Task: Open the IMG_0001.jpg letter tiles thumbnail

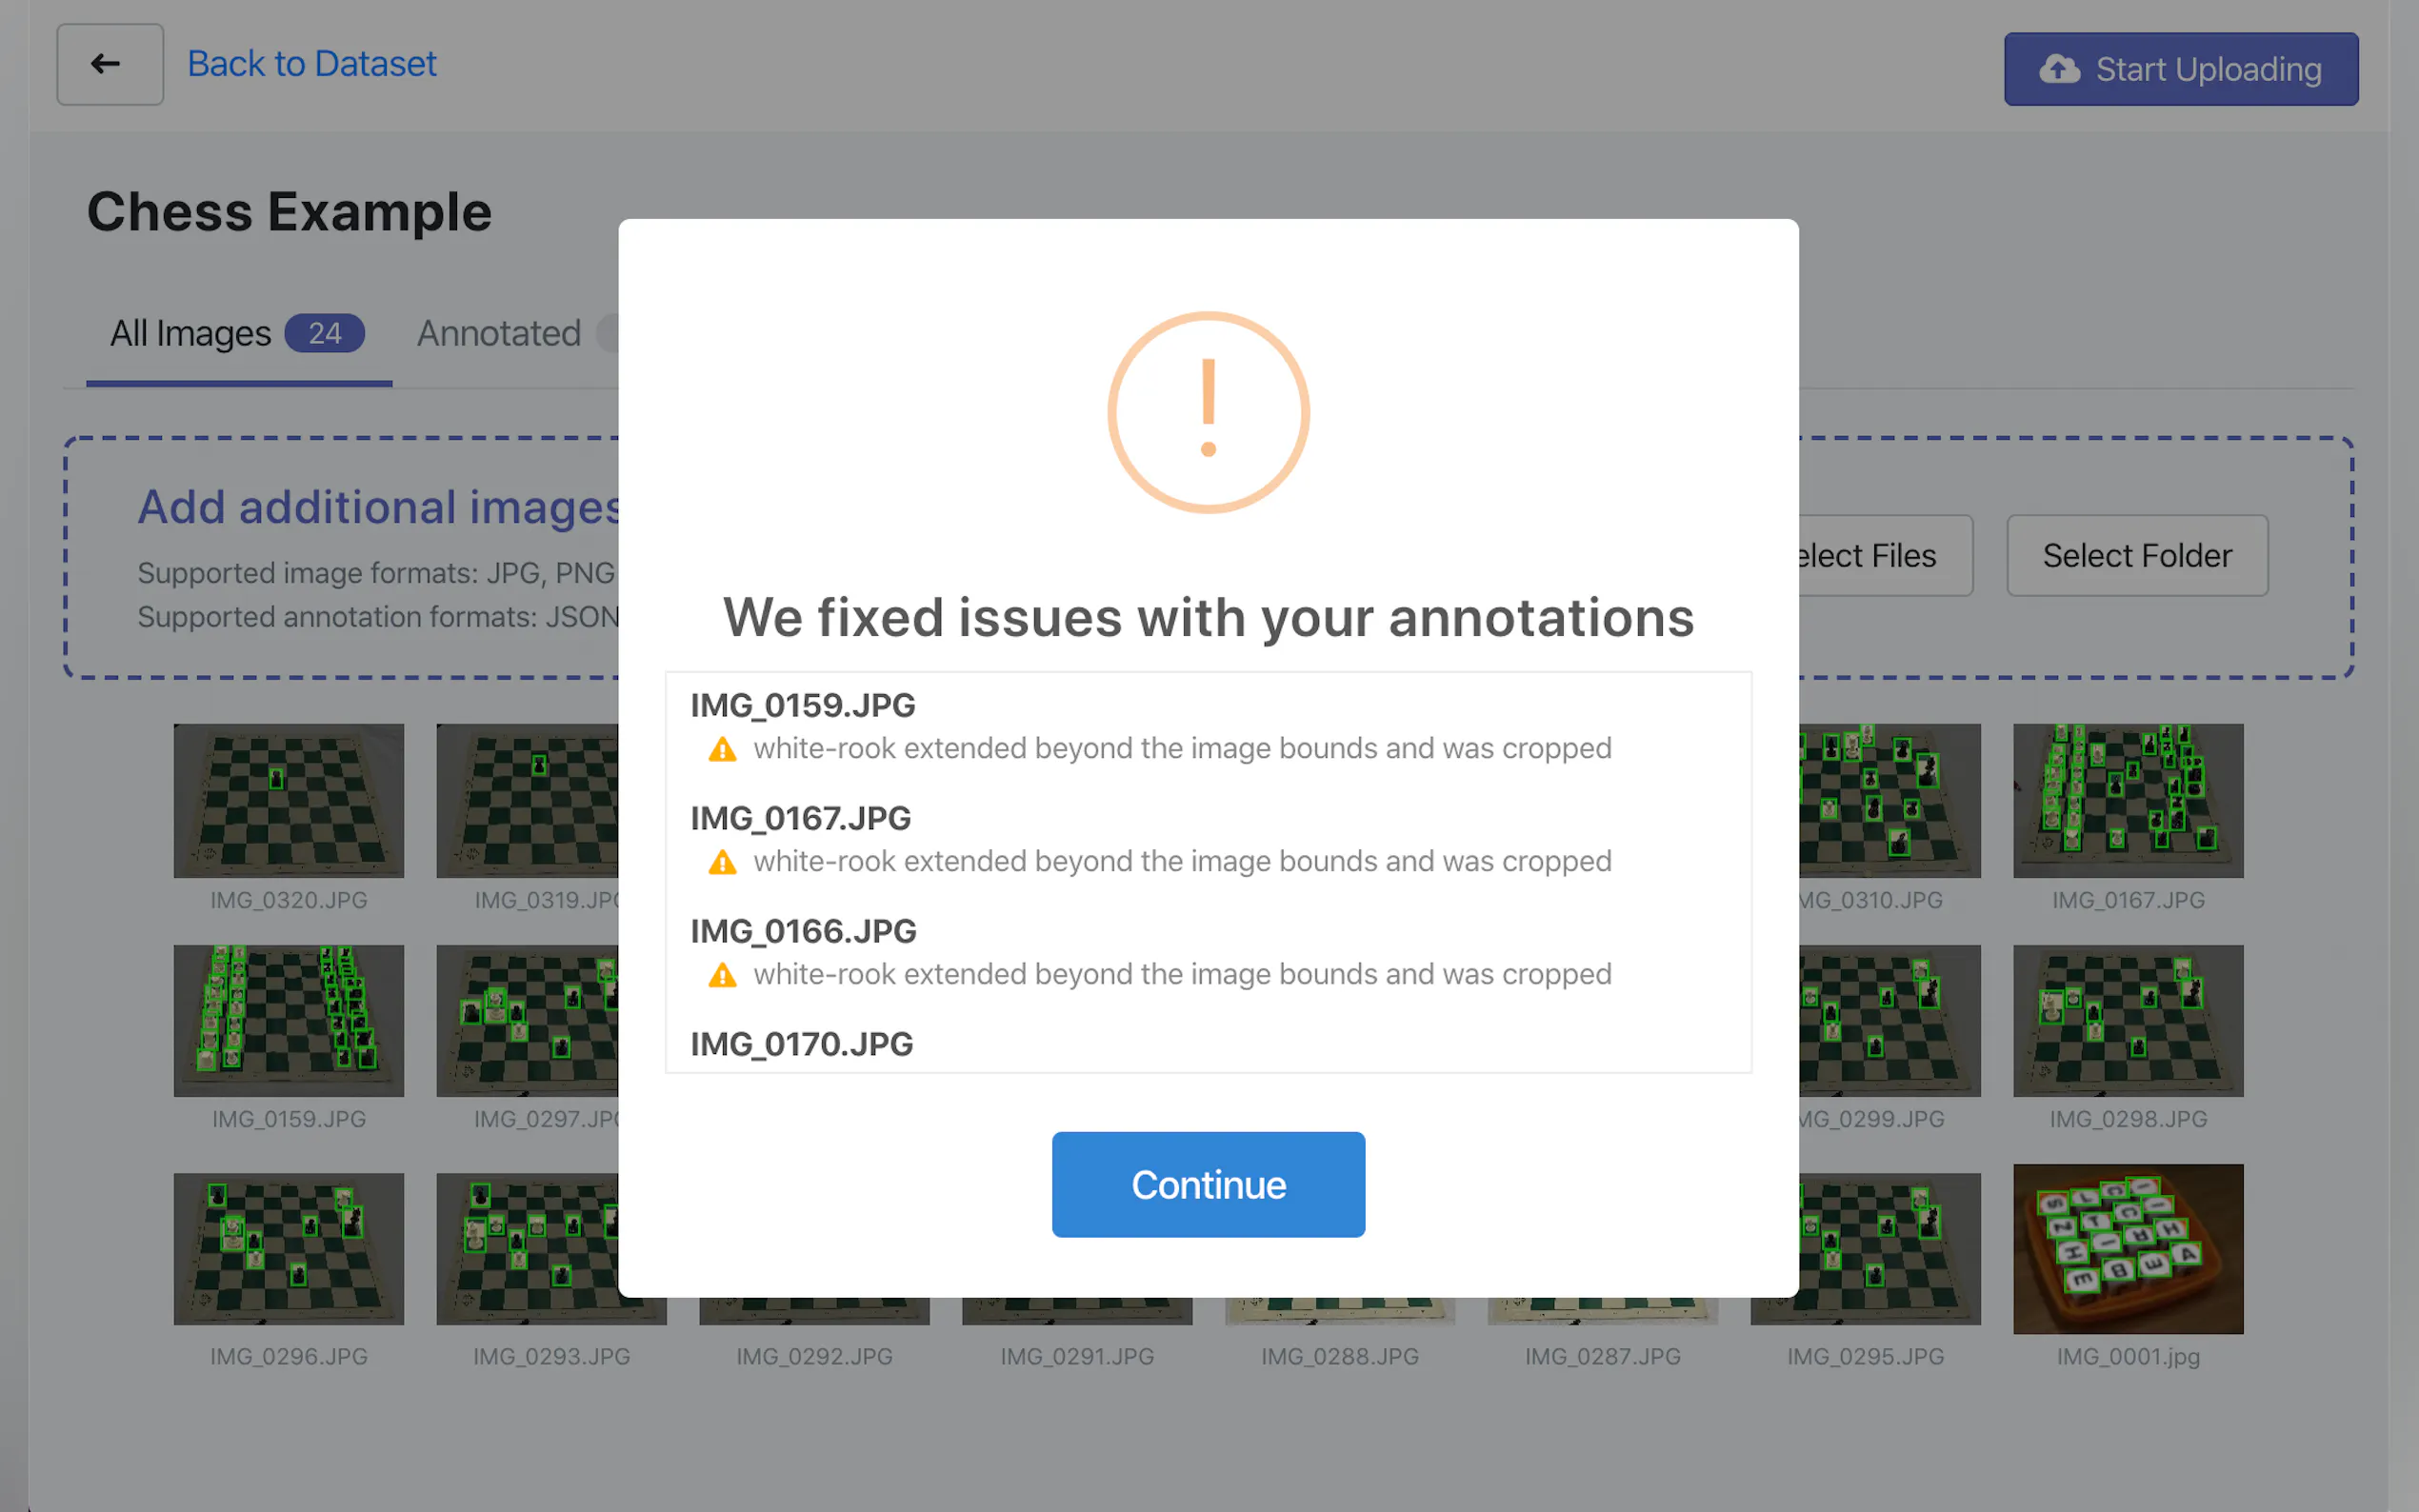Action: [x=2127, y=1248]
